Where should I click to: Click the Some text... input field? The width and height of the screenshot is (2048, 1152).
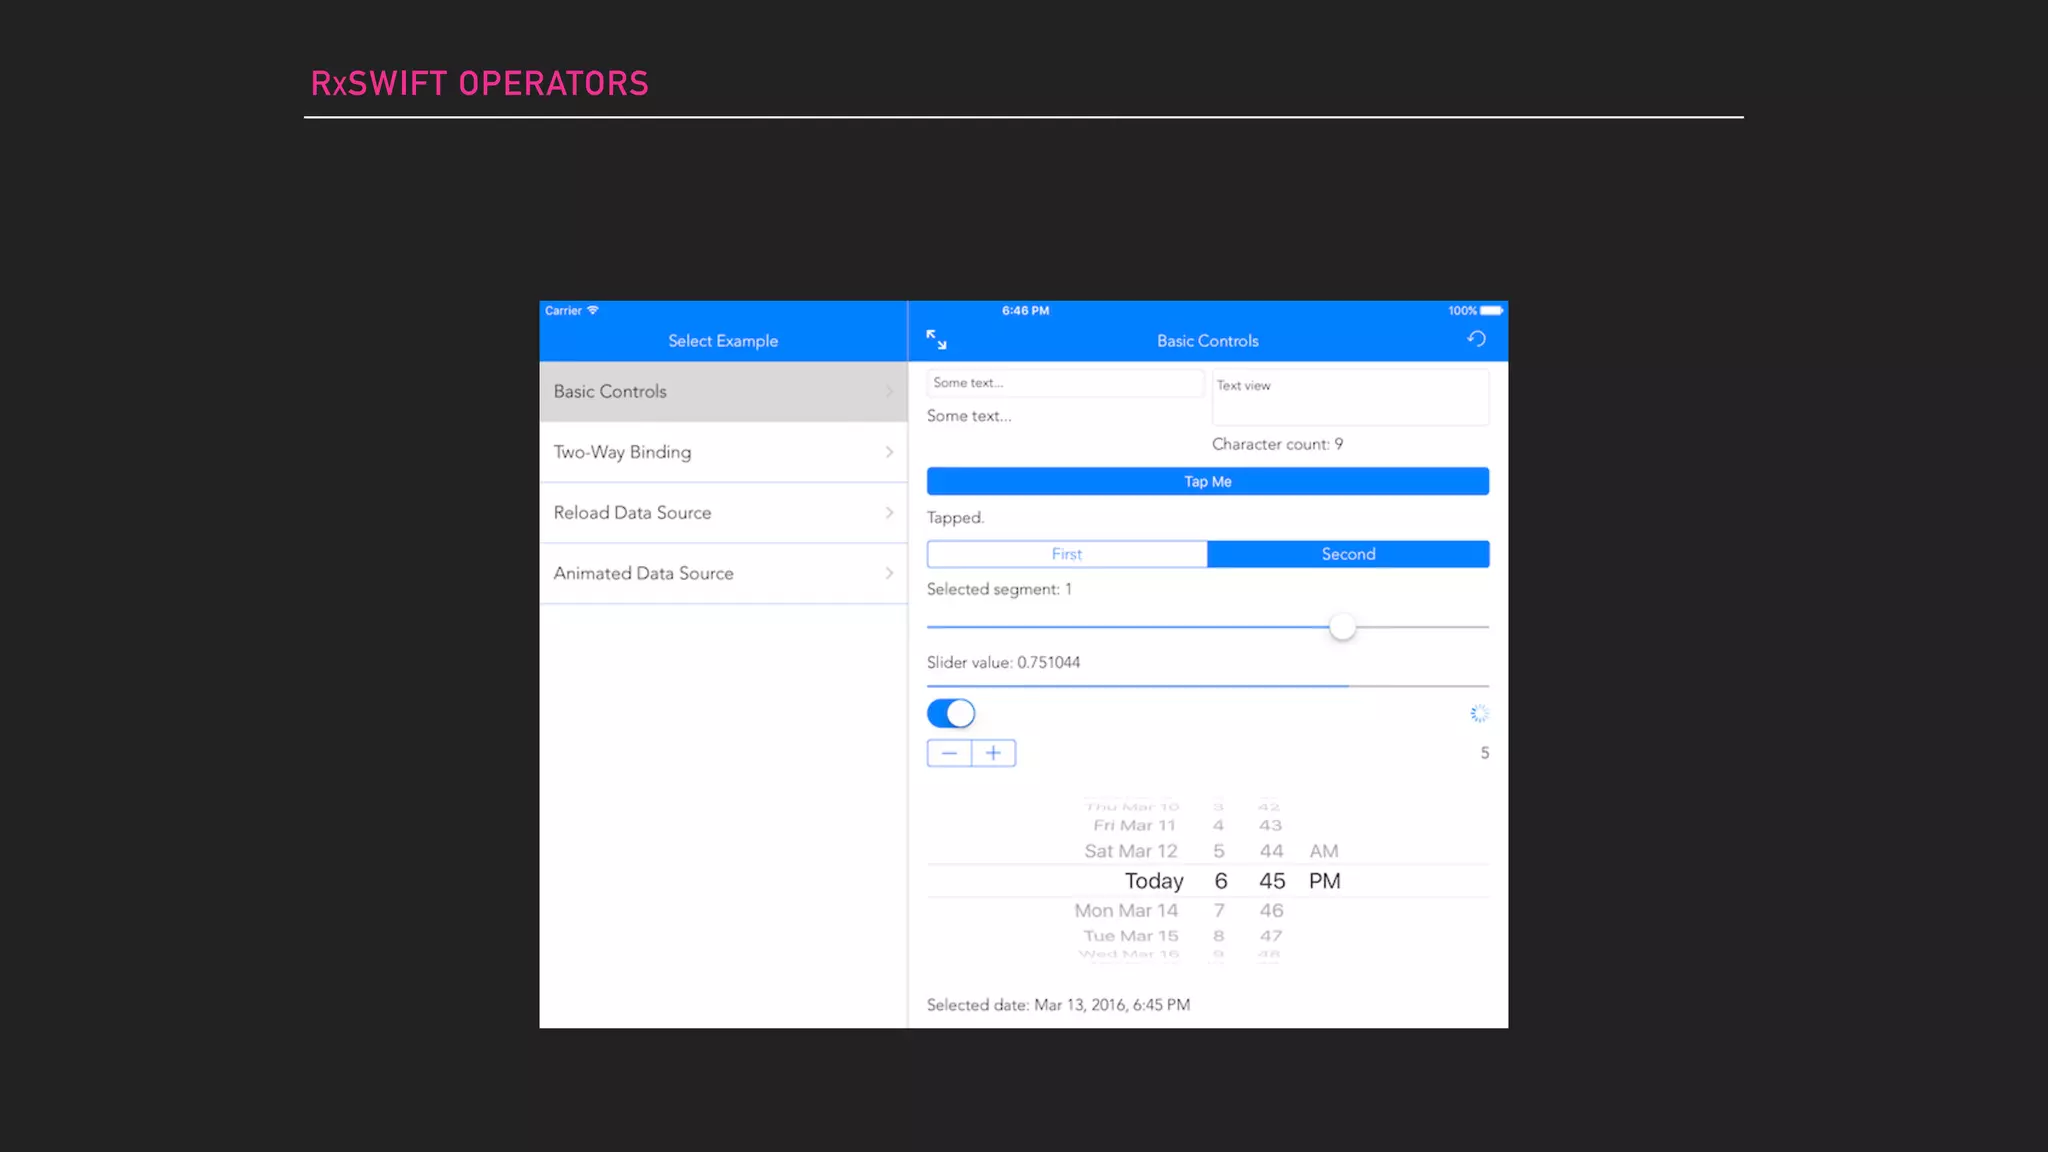[x=1064, y=383]
